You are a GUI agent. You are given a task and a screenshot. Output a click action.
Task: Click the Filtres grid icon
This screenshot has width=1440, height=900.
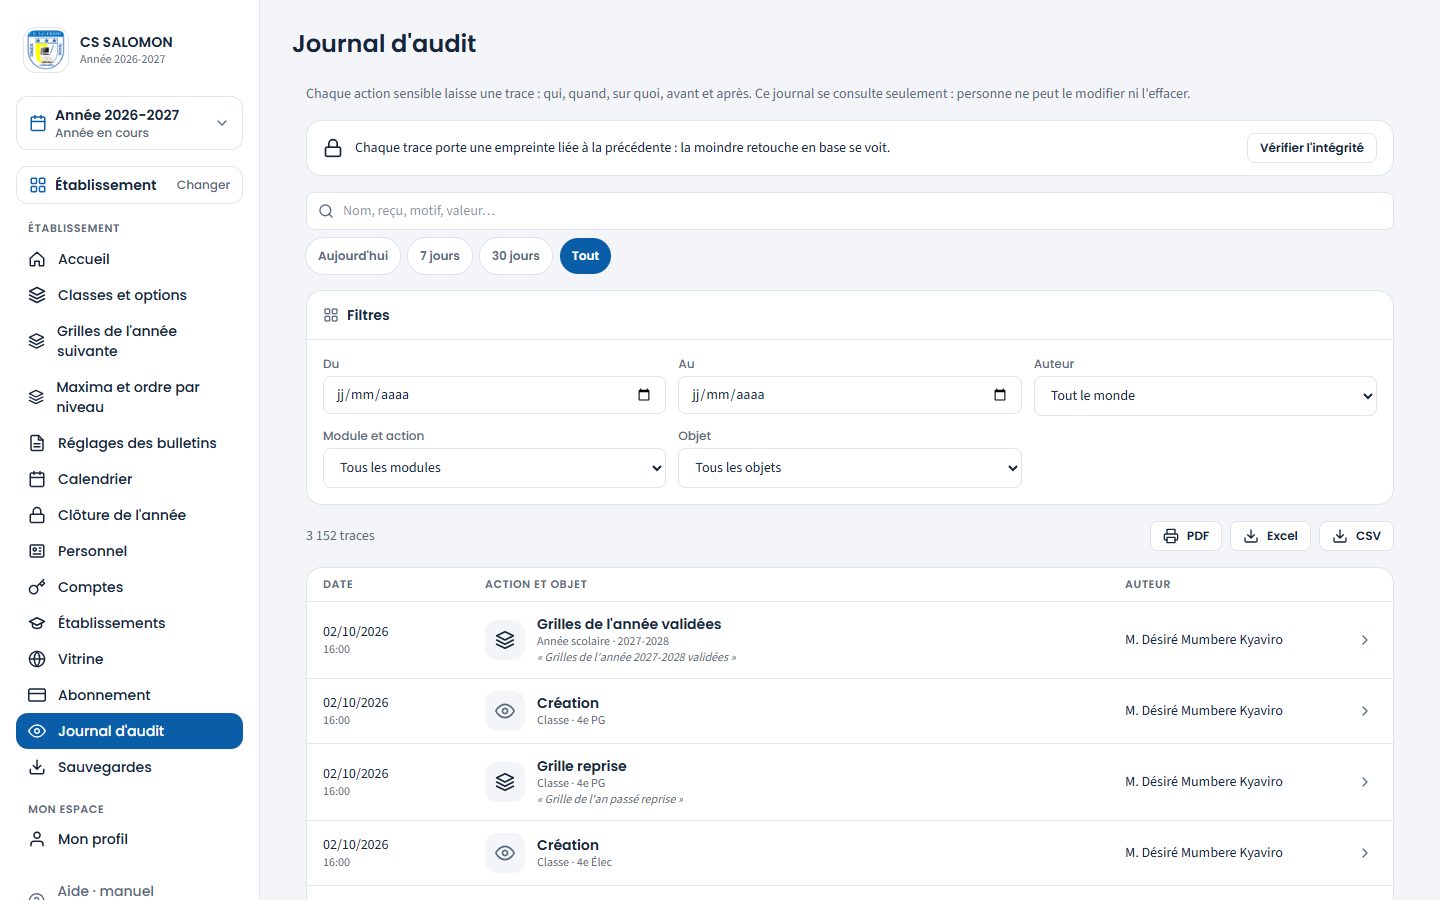click(331, 315)
